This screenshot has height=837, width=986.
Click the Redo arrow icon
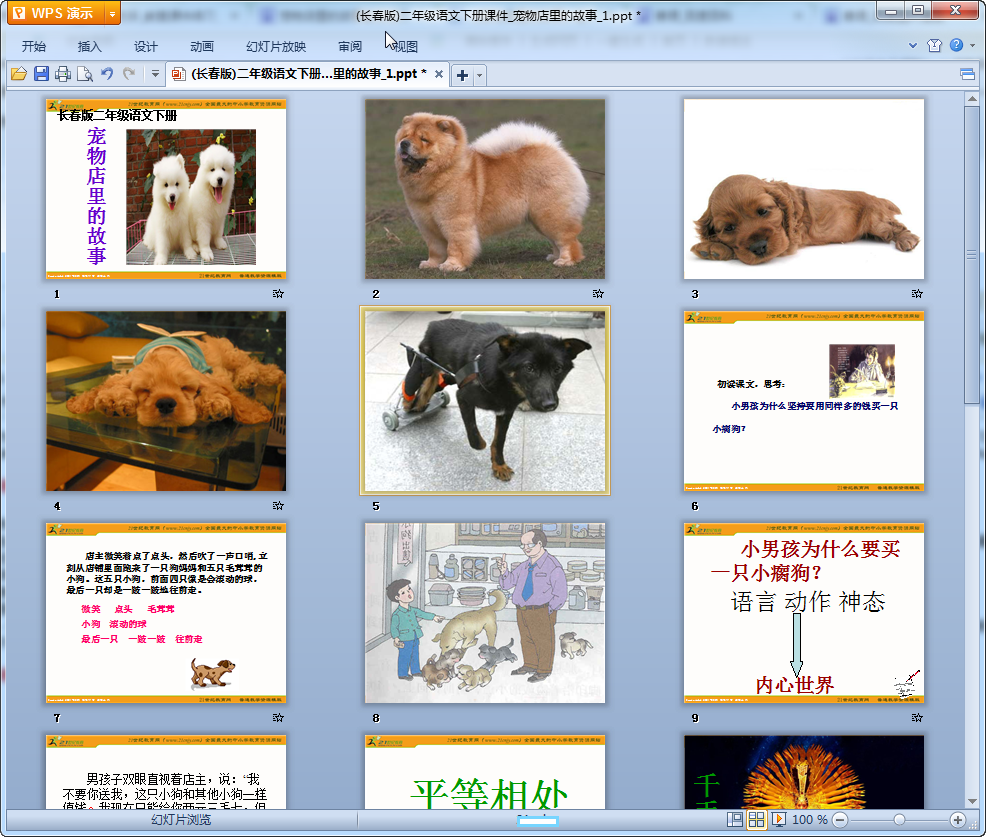(129, 74)
